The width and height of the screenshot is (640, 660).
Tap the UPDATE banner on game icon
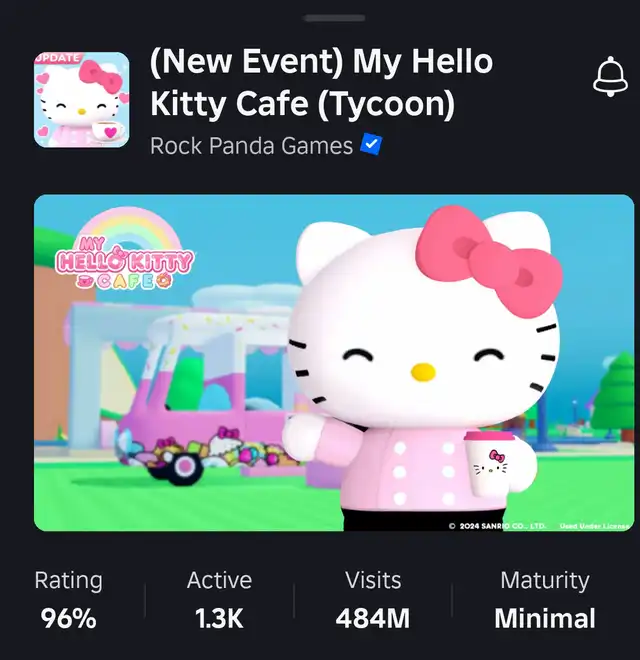point(58,58)
